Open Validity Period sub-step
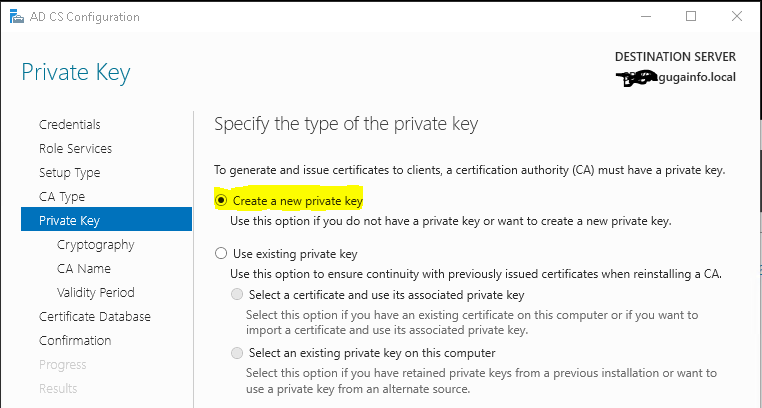The image size is (762, 408). coord(95,292)
